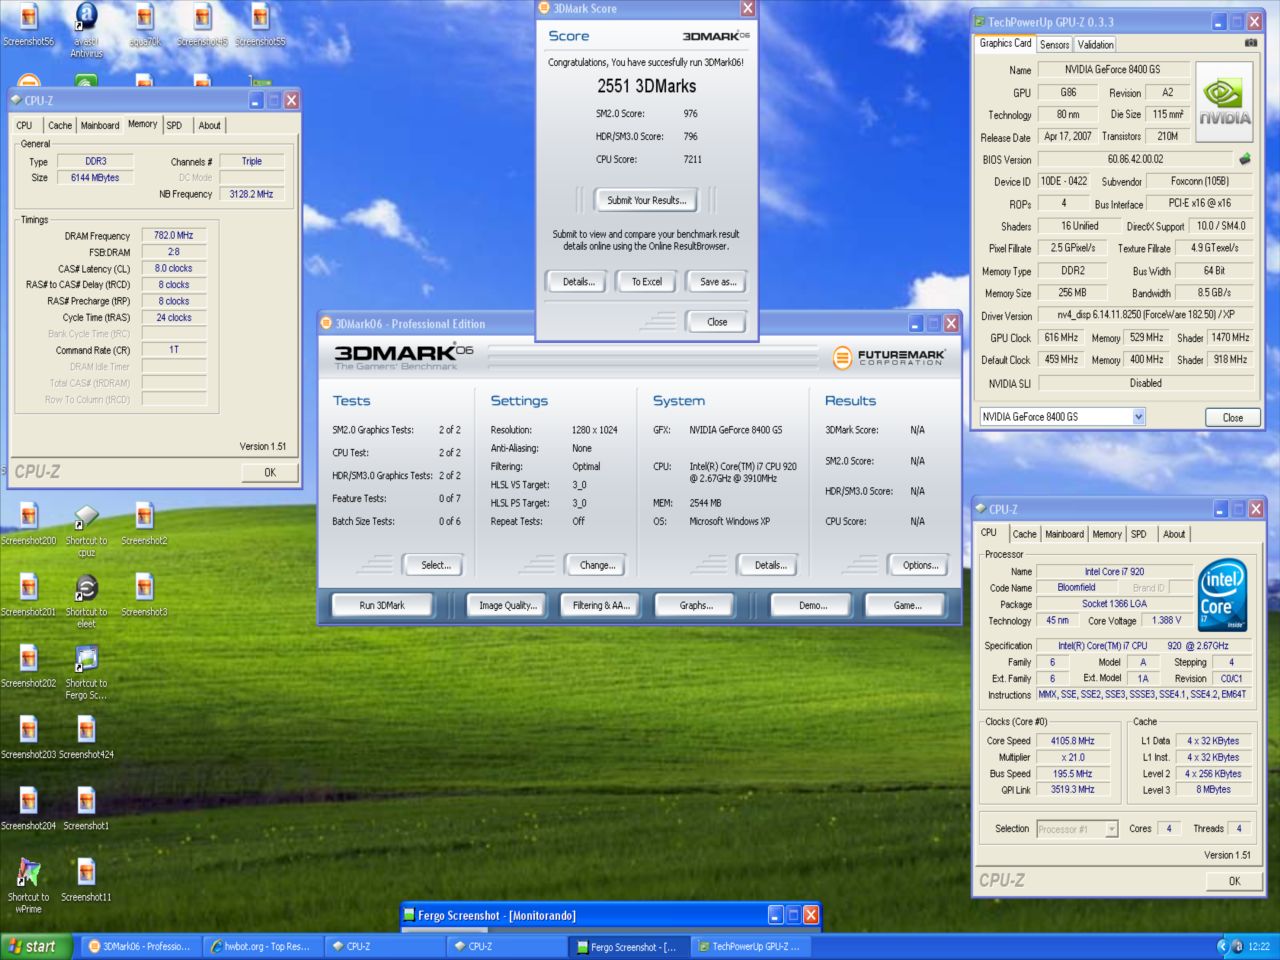Open the Graphics Card tab in GPU-Z

tap(1005, 43)
